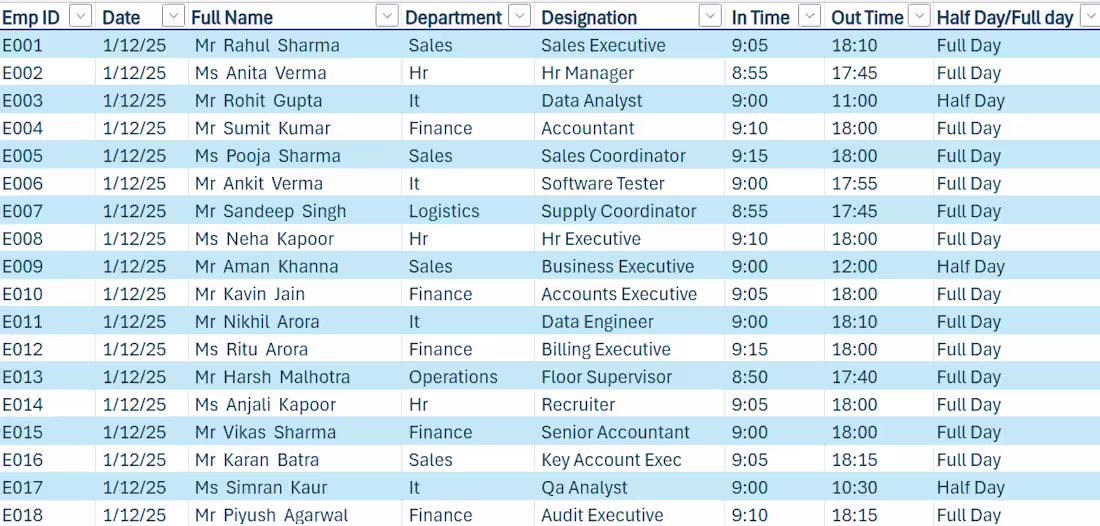Select the Data Analyst designation cell
This screenshot has width=1100, height=526.
click(x=629, y=101)
